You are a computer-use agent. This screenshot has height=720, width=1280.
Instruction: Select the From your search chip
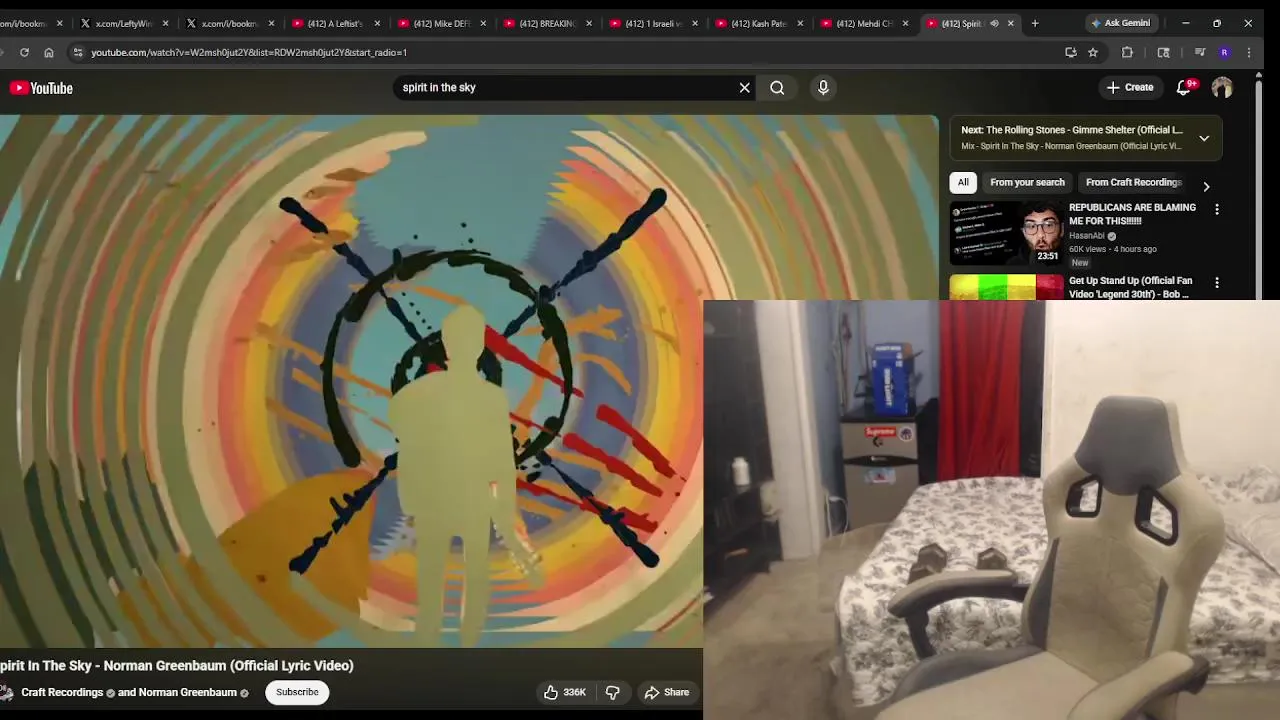pyautogui.click(x=1027, y=182)
